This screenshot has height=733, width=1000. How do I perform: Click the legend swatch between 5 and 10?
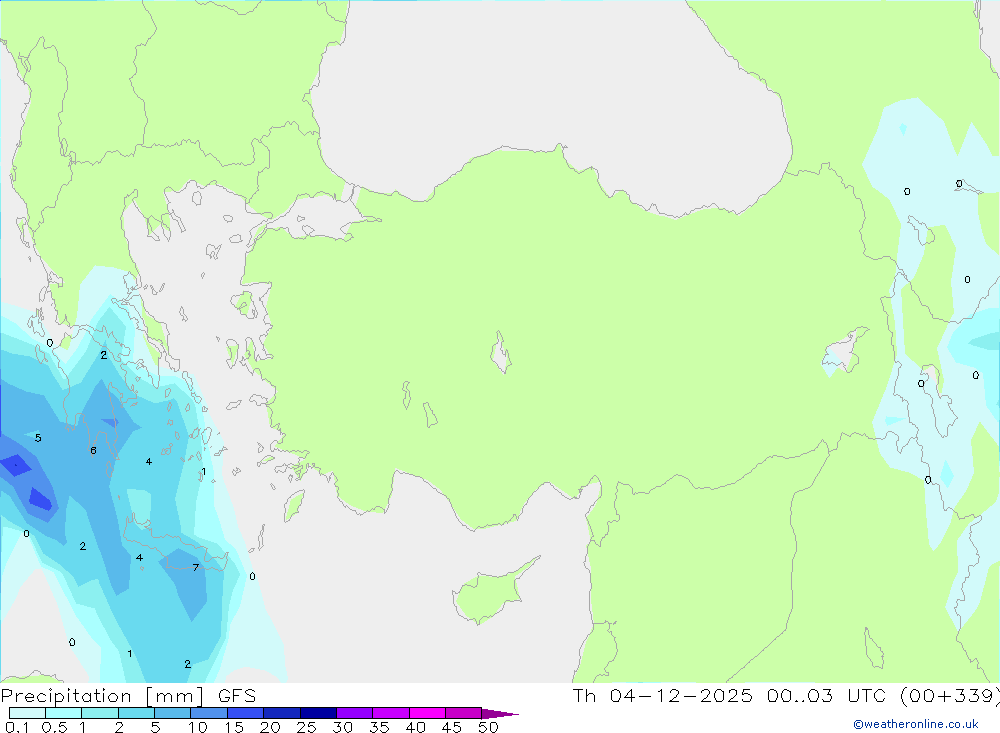tap(172, 713)
